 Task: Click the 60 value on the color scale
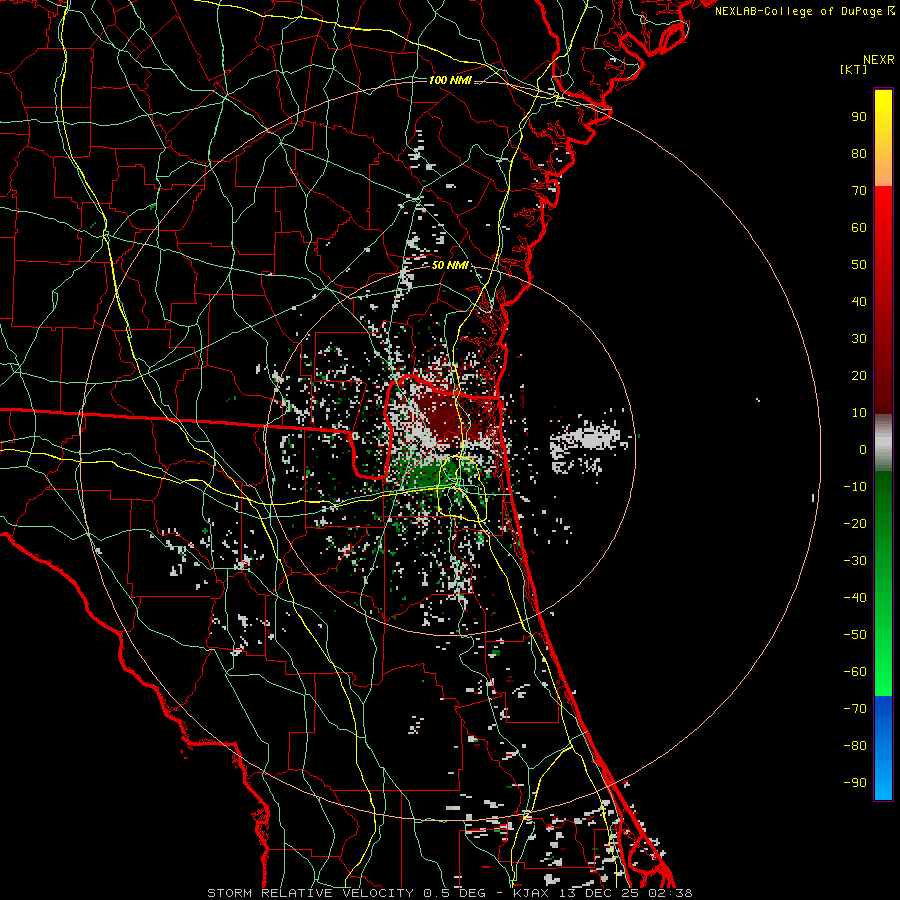click(x=859, y=227)
